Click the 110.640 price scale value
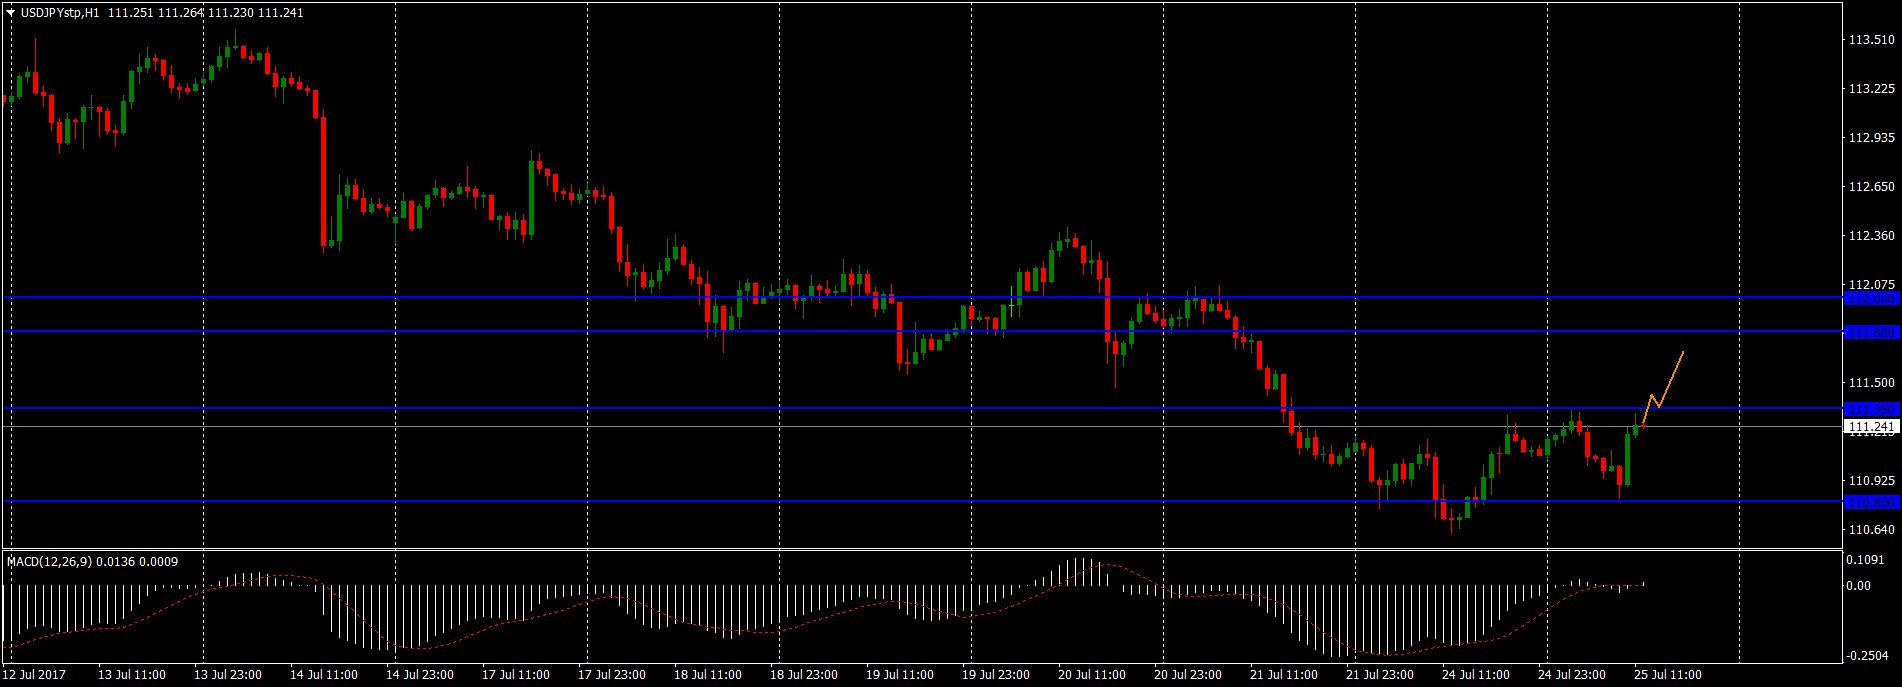 [x=1871, y=530]
